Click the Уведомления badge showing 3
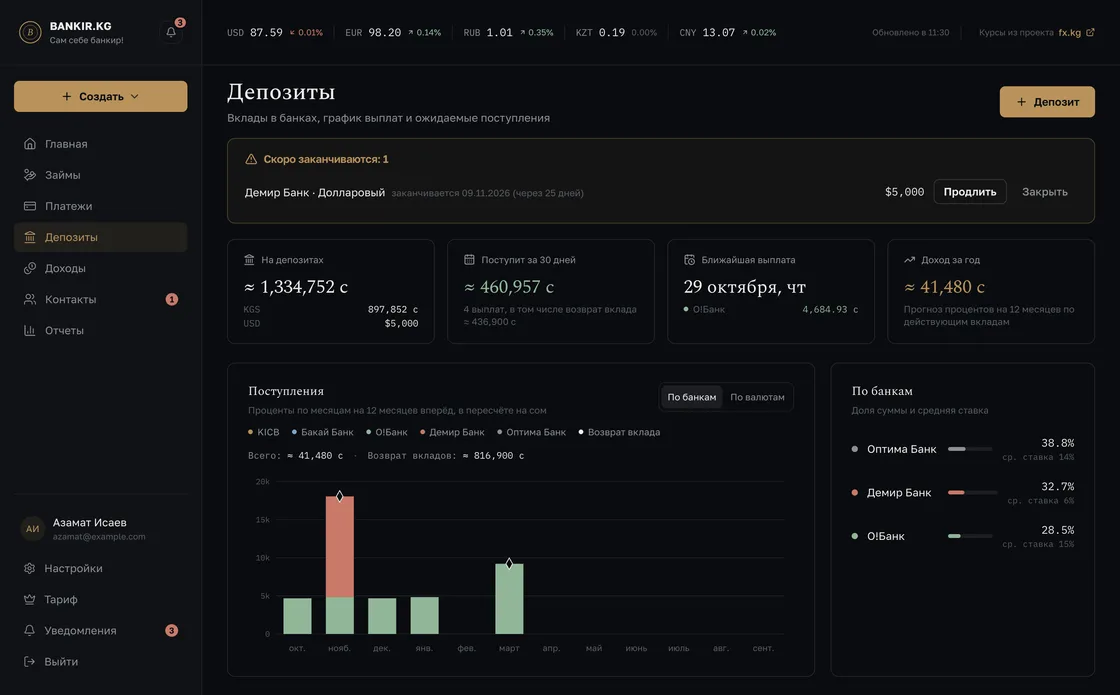1120x695 pixels. click(171, 631)
